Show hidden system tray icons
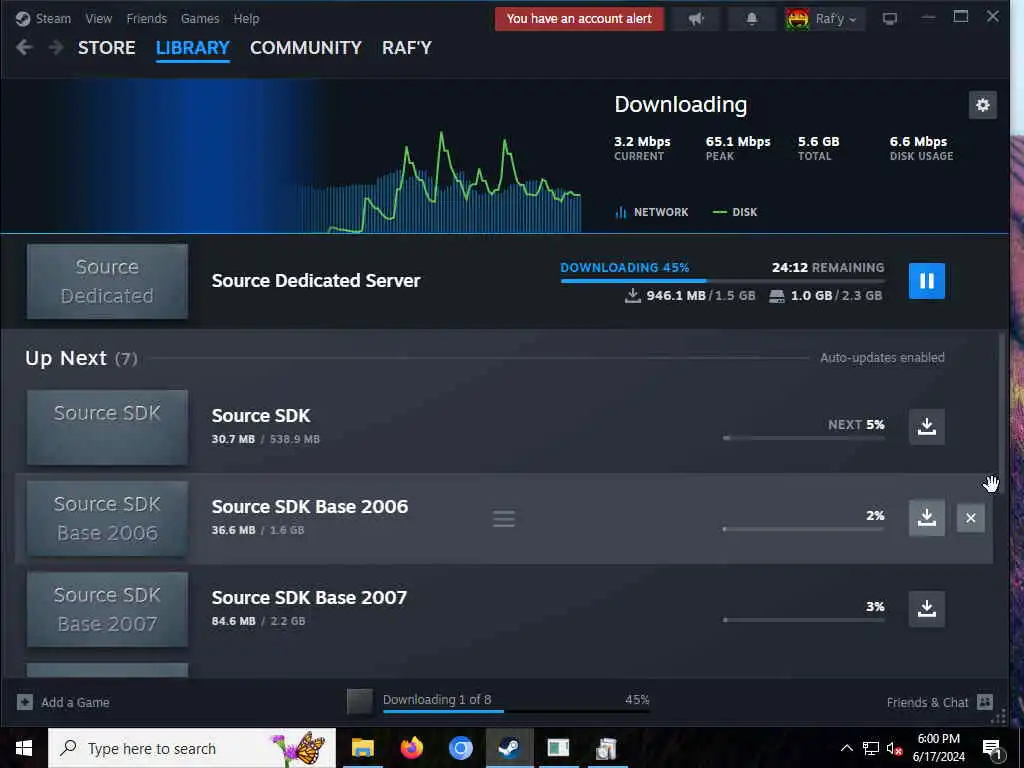Screen dimensions: 1024x768 click(x=846, y=748)
